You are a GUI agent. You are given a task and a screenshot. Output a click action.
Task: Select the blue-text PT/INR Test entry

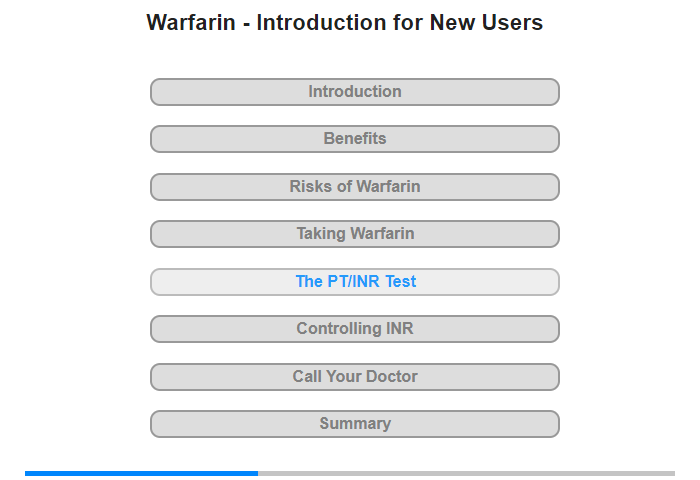[355, 282]
